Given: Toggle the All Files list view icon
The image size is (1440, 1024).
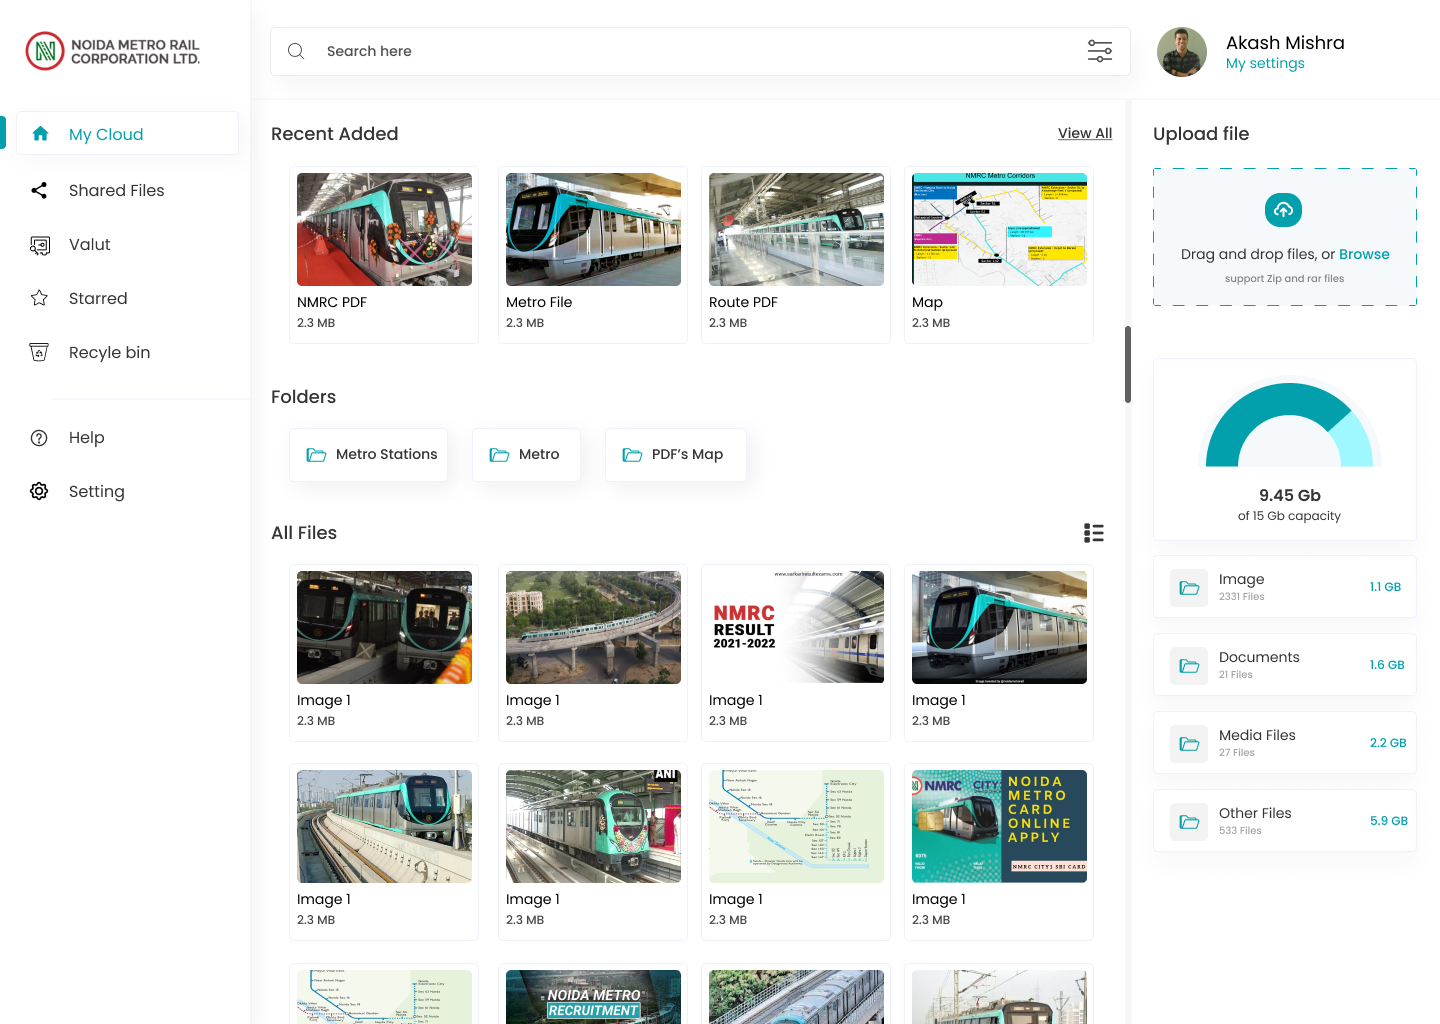Looking at the screenshot, I should [x=1093, y=533].
